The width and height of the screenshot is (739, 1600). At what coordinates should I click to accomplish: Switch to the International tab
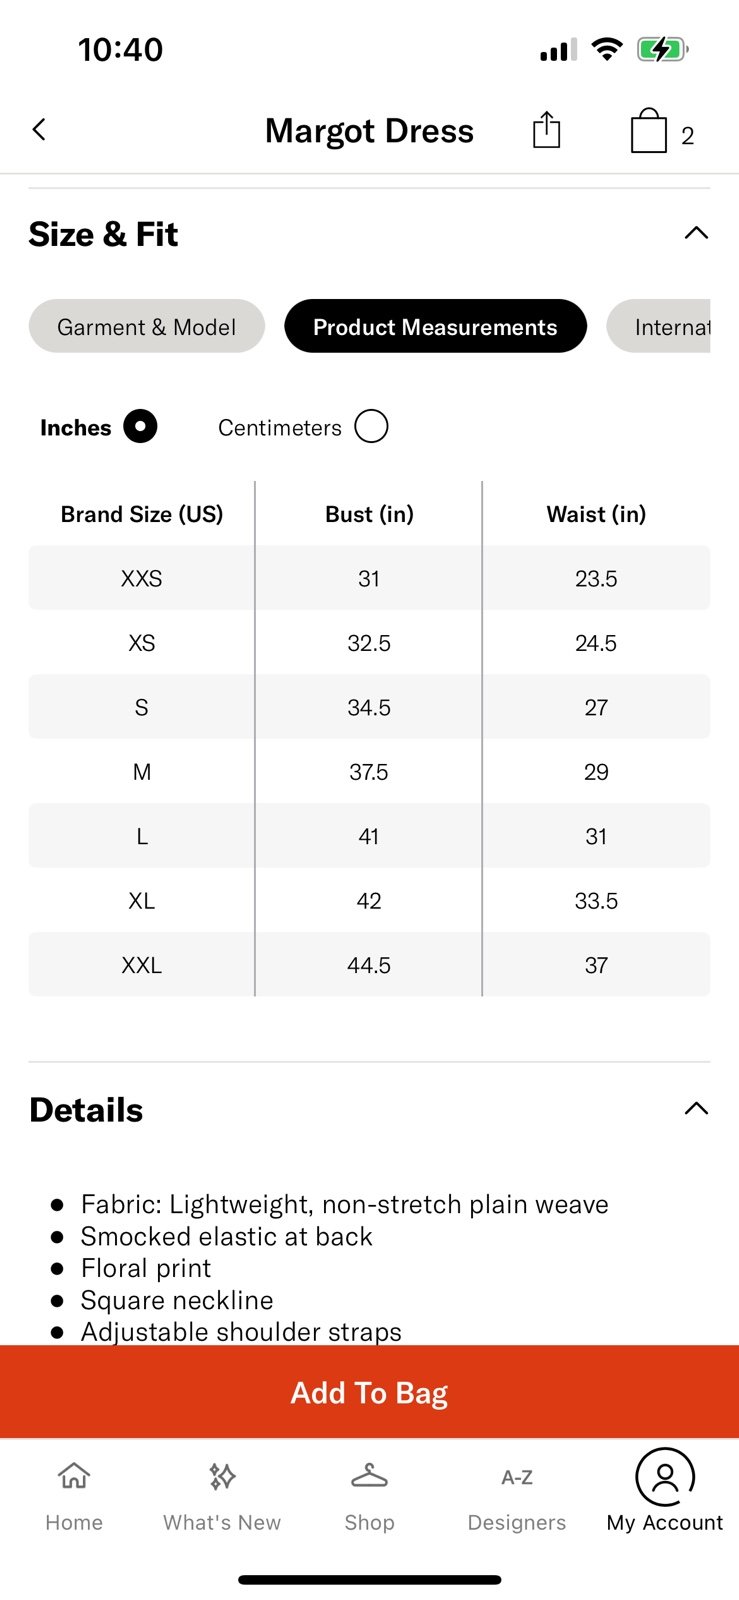[x=659, y=327]
